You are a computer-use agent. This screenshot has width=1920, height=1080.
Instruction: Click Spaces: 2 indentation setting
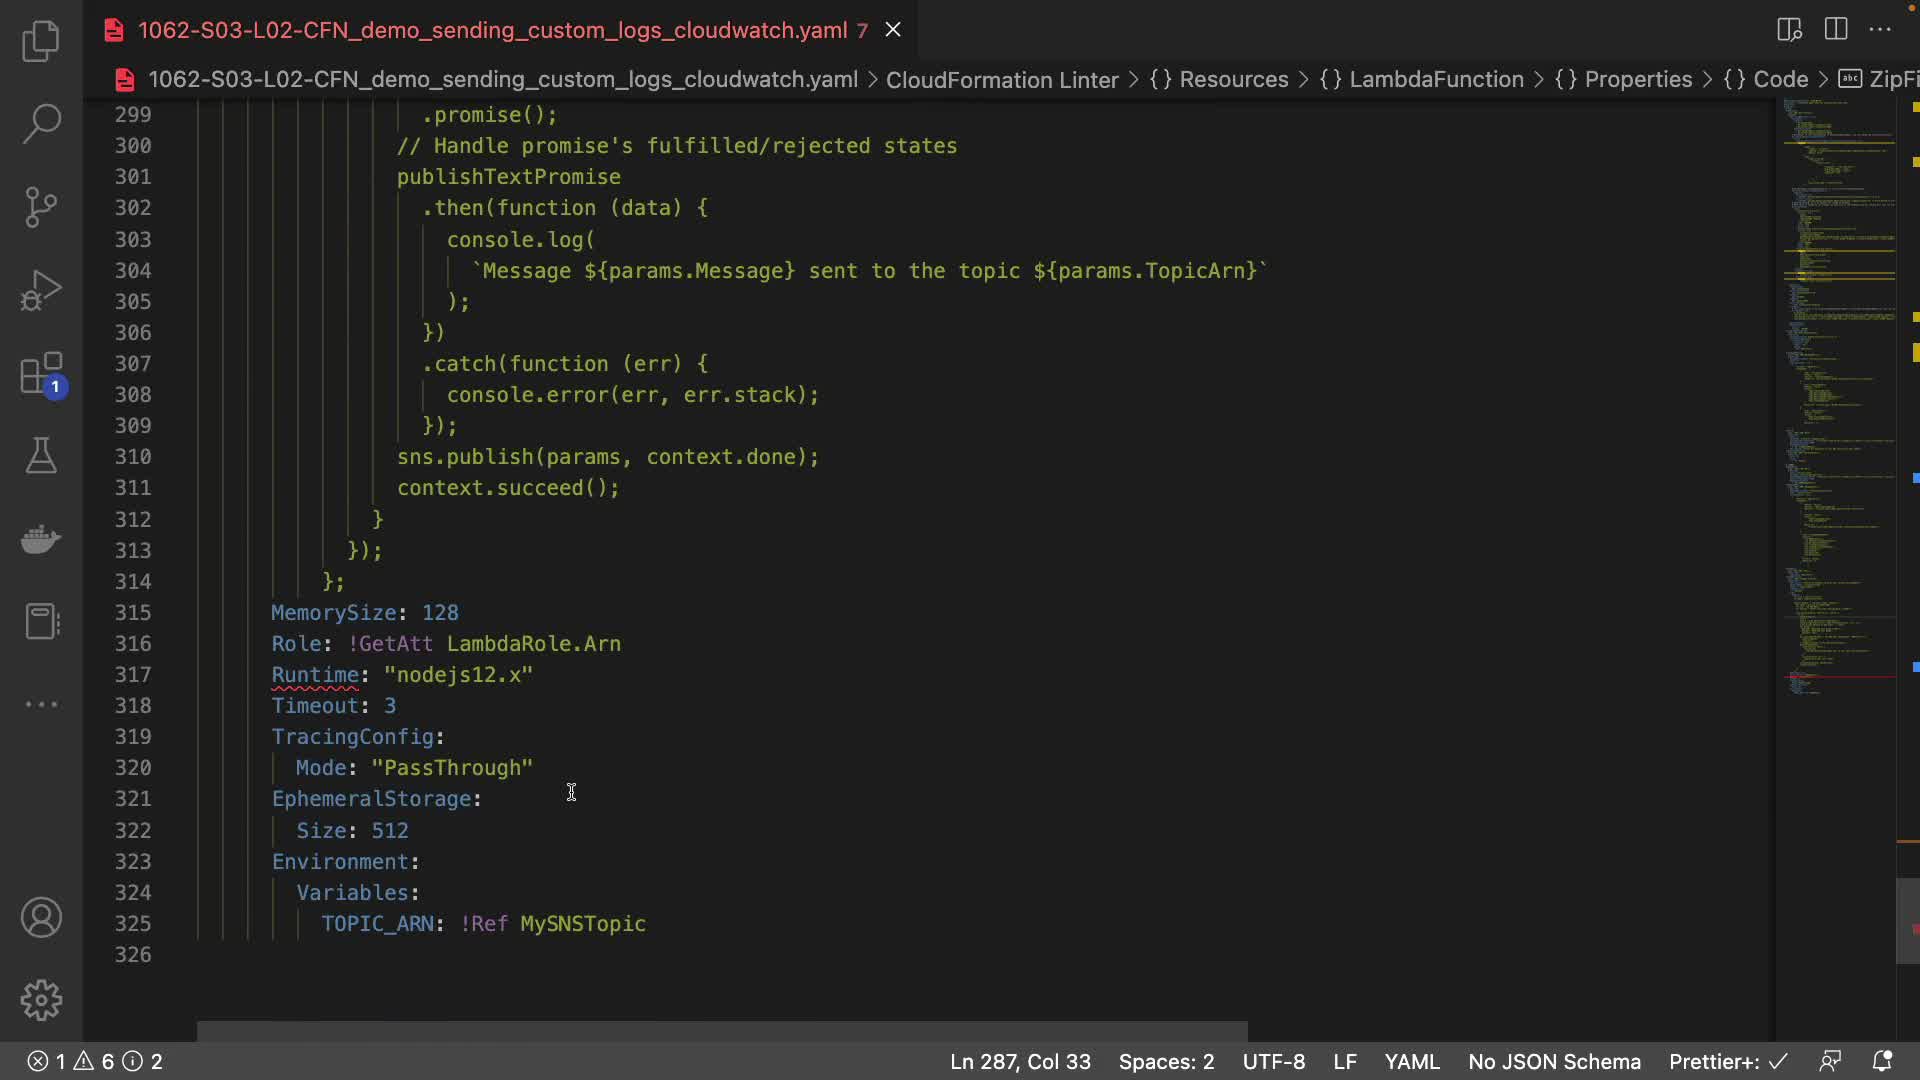tap(1166, 1061)
